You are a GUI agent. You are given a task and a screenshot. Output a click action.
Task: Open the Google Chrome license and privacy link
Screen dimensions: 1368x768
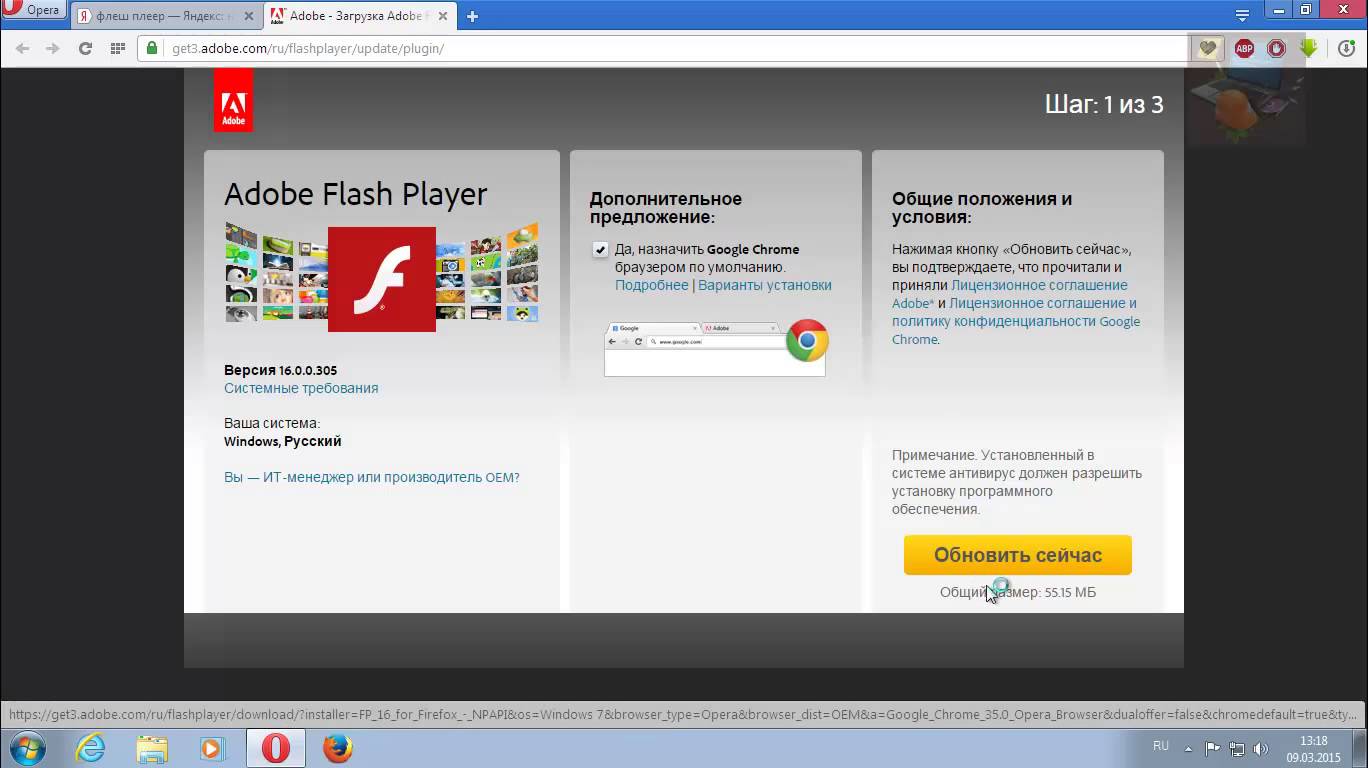(1015, 321)
